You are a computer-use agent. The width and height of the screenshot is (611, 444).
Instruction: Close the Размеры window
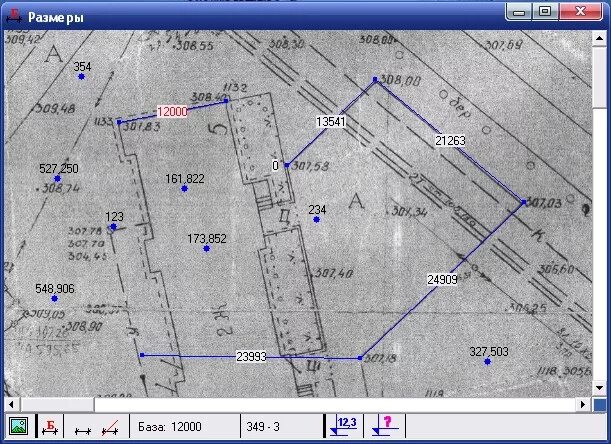pos(580,12)
